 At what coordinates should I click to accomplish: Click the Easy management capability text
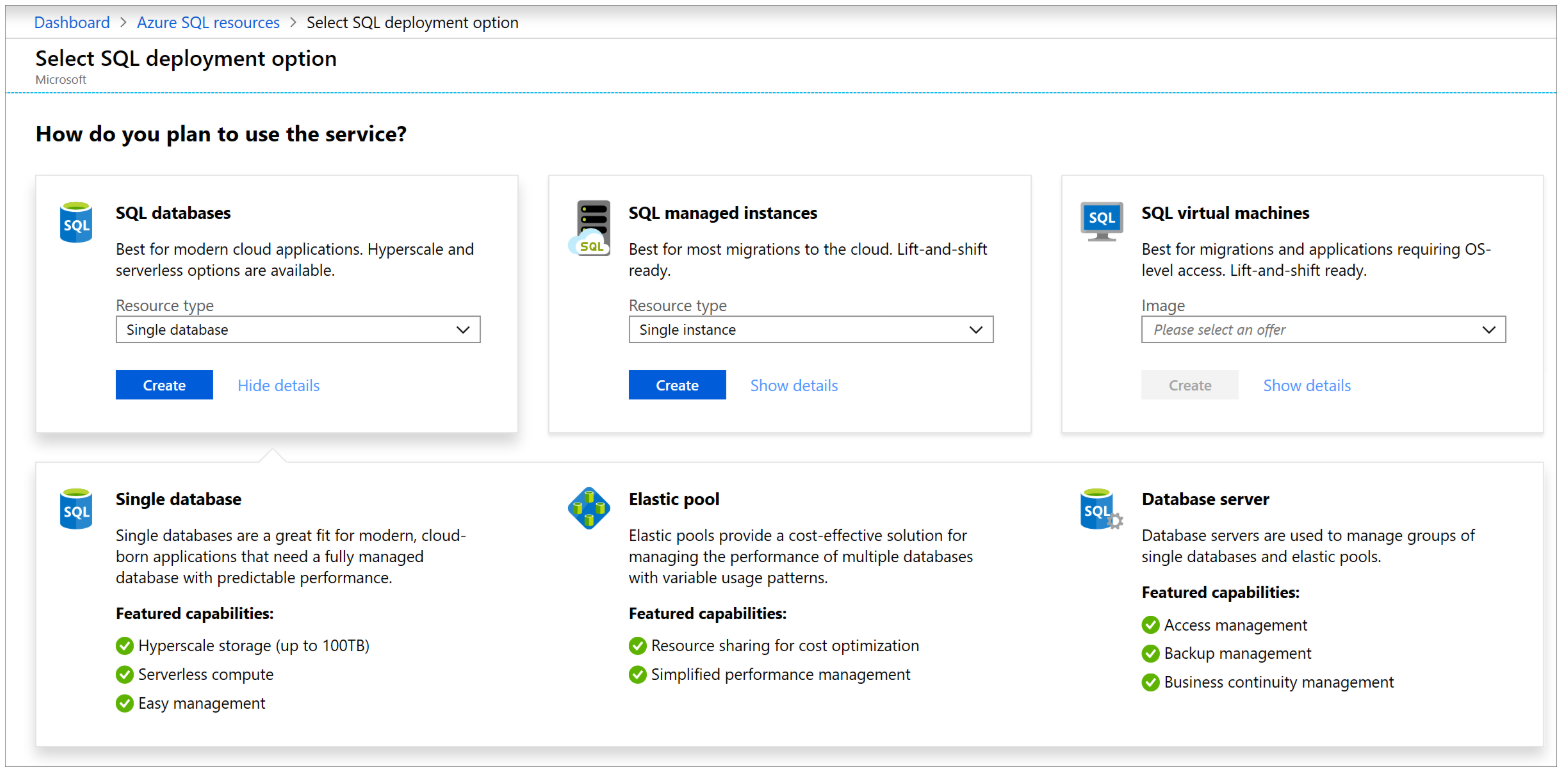pos(202,704)
